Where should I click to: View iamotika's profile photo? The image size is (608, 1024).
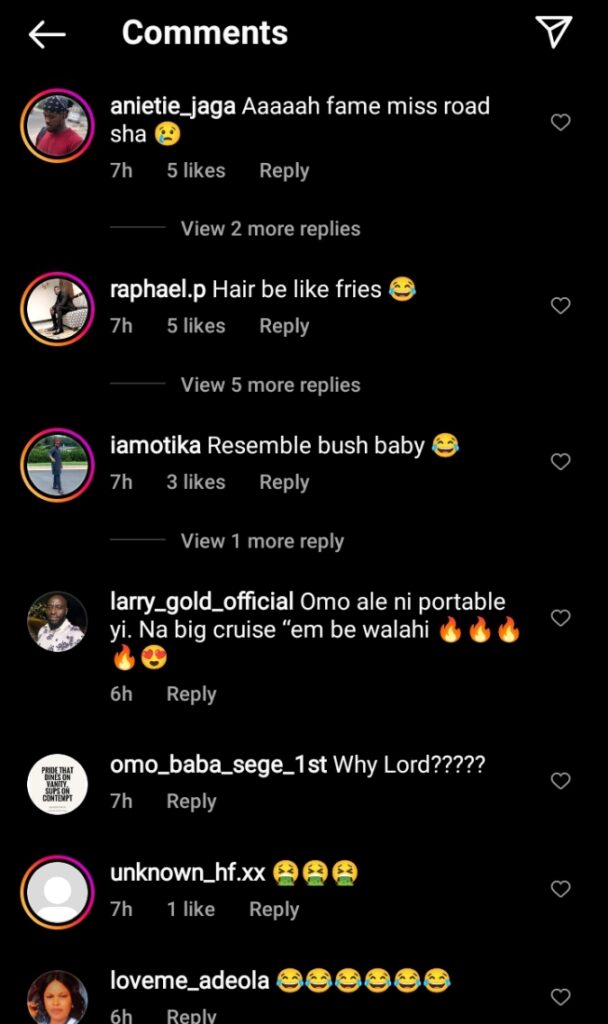coord(57,463)
